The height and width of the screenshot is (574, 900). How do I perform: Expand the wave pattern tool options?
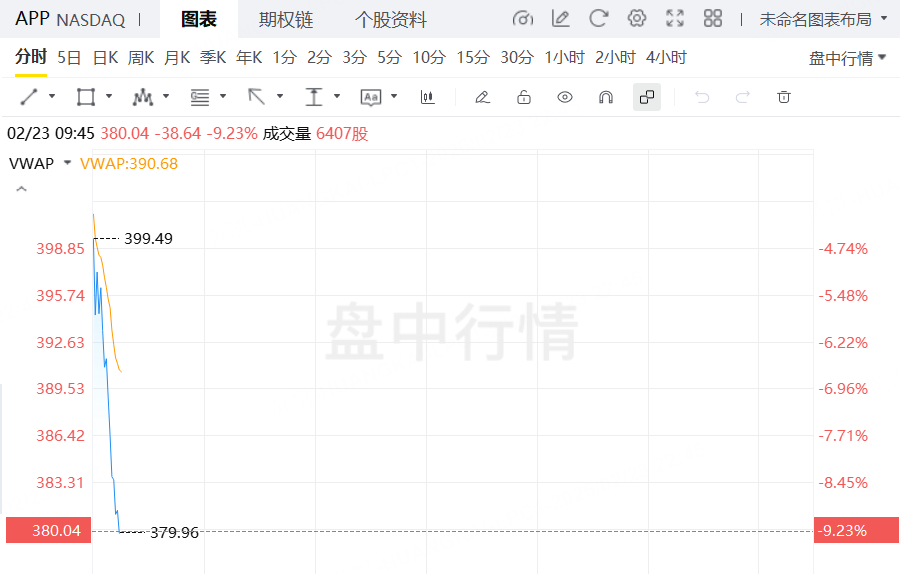click(x=166, y=96)
